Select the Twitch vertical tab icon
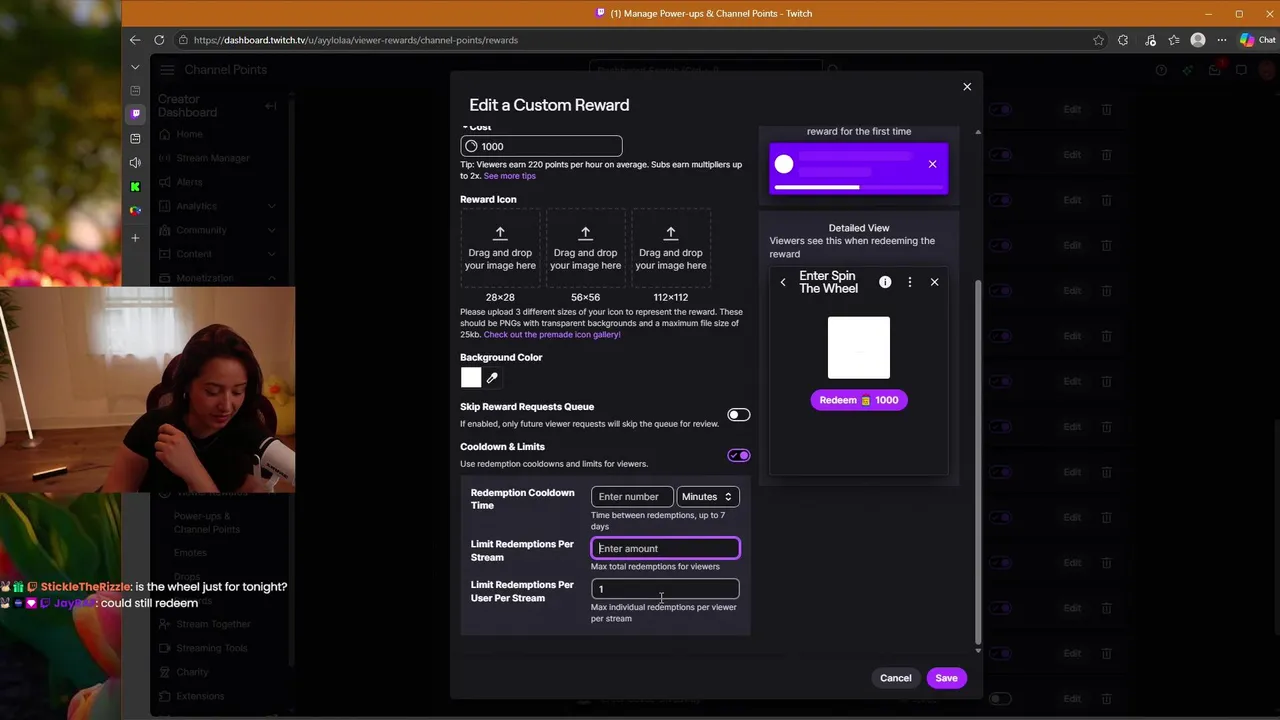This screenshot has width=1280, height=720. point(136,114)
